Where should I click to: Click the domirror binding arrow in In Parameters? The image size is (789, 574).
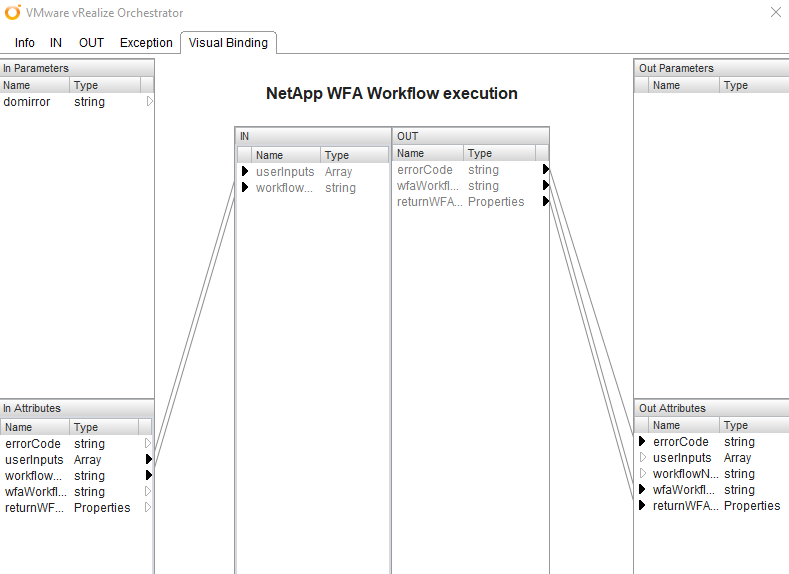(x=149, y=101)
